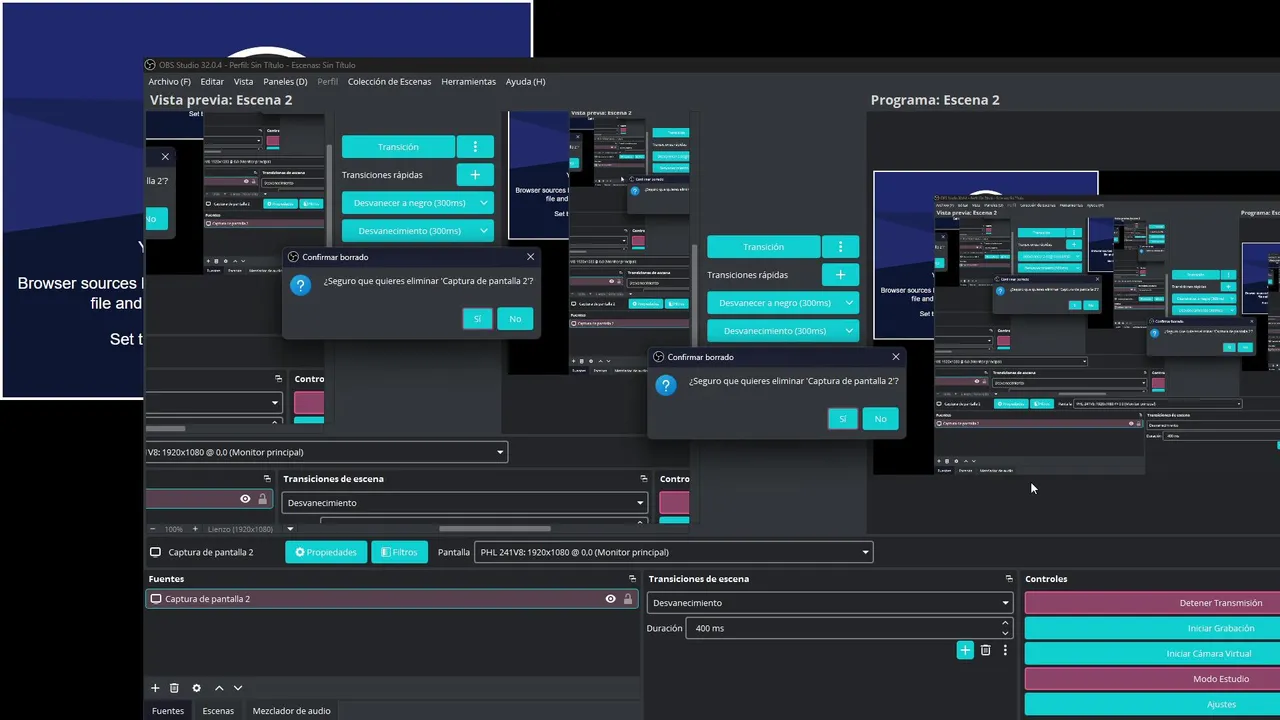Open Desvanecimiento dropdown in Transiciones de escena panel
The width and height of the screenshot is (1280, 720).
click(x=829, y=603)
